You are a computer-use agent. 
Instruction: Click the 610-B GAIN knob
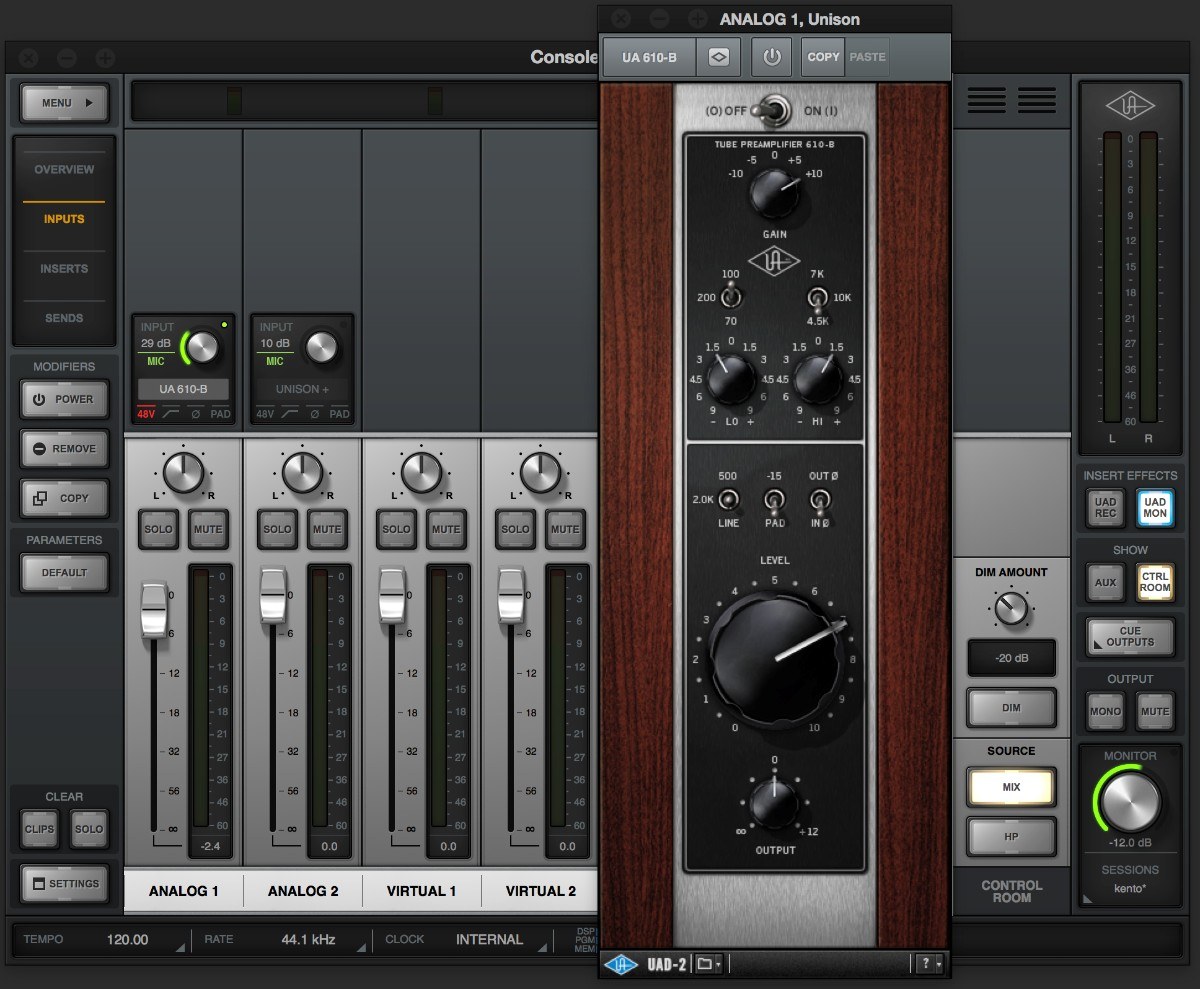[x=775, y=193]
